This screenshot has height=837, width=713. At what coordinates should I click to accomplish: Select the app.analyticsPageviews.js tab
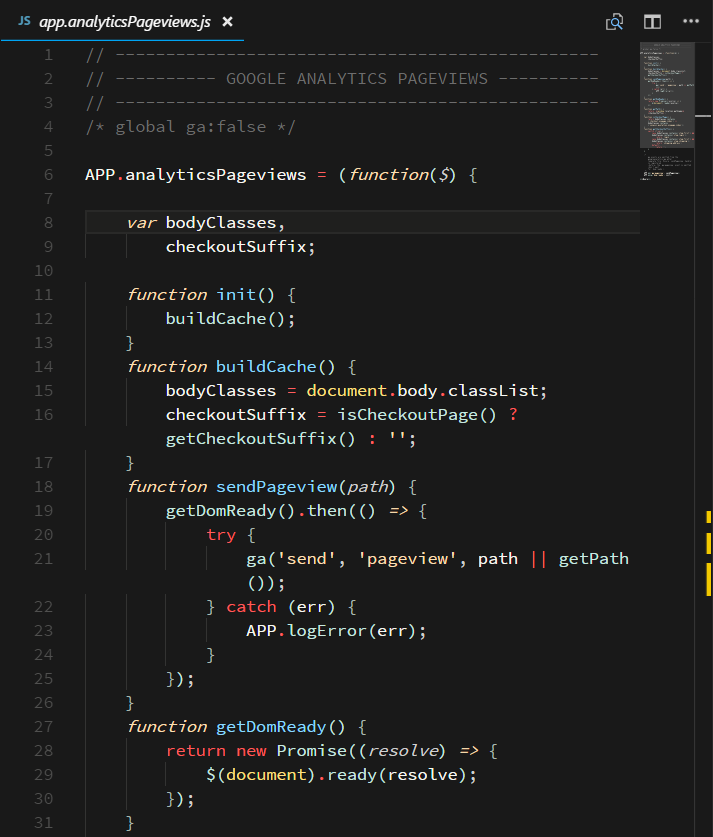pos(122,21)
